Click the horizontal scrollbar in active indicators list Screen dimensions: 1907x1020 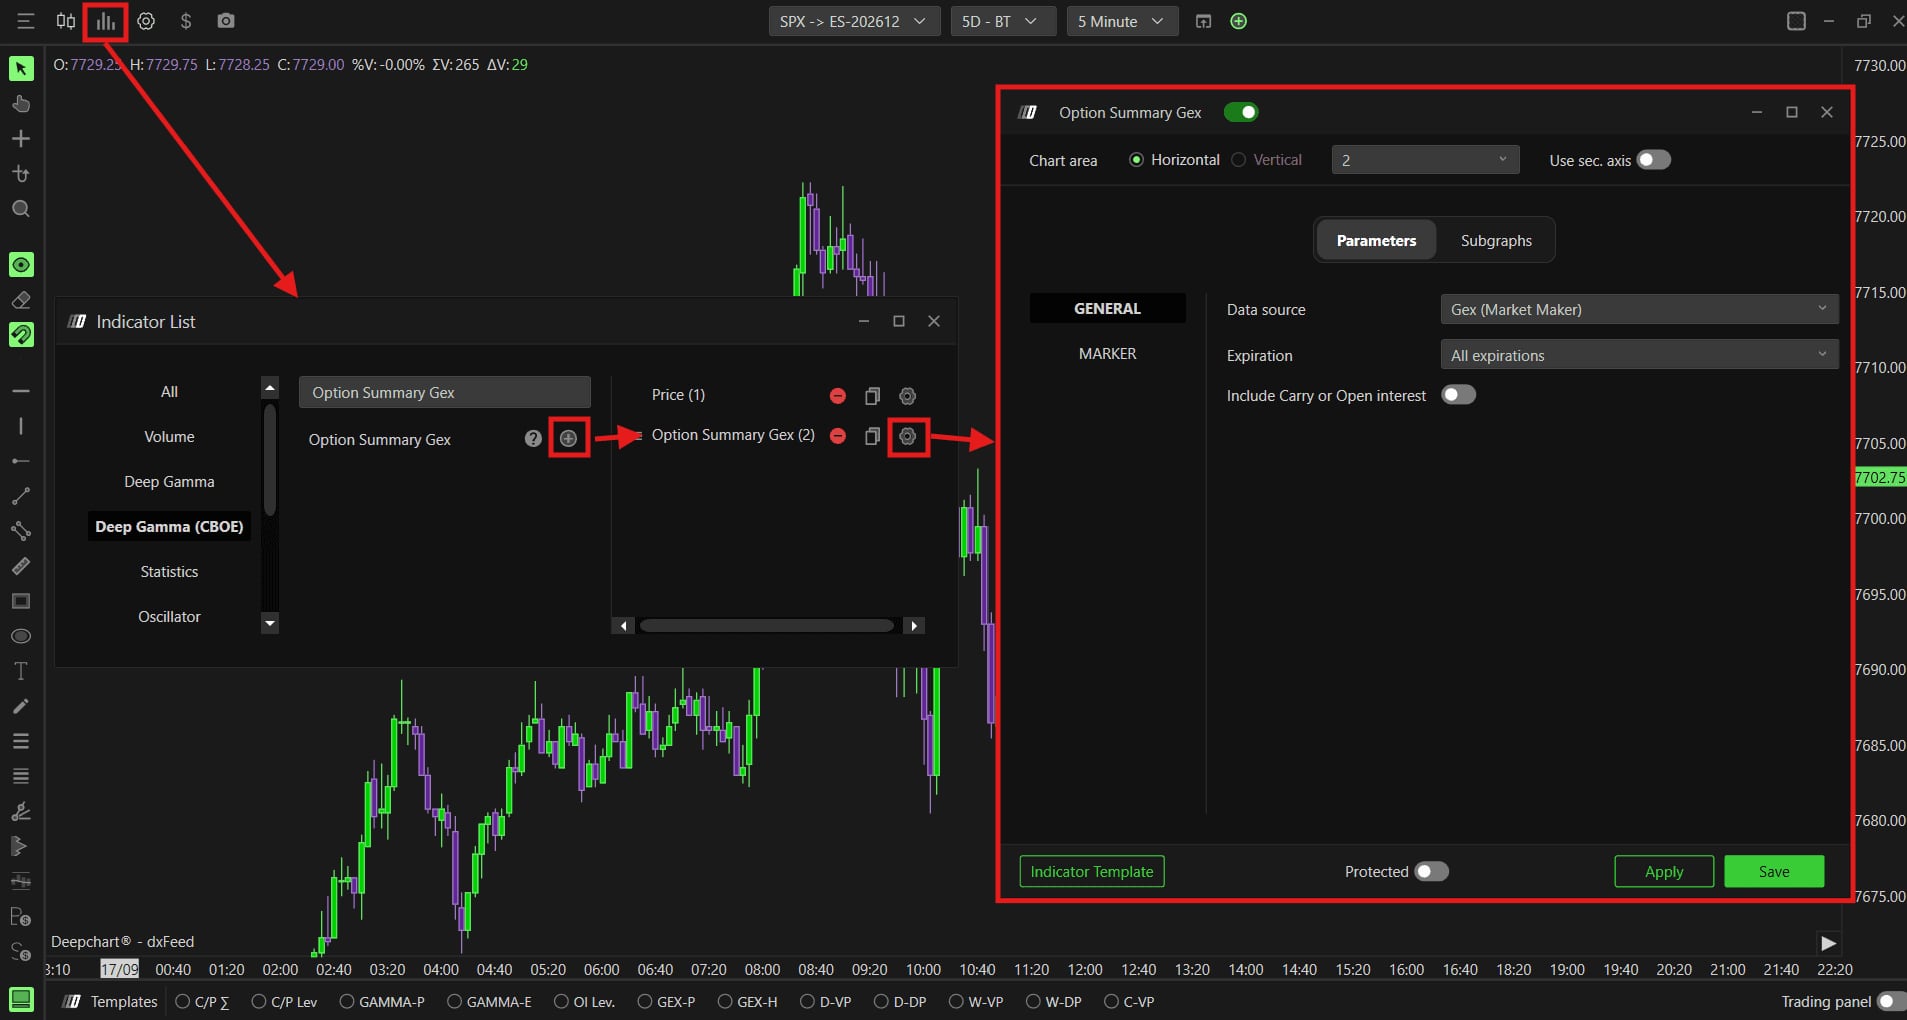(x=767, y=625)
